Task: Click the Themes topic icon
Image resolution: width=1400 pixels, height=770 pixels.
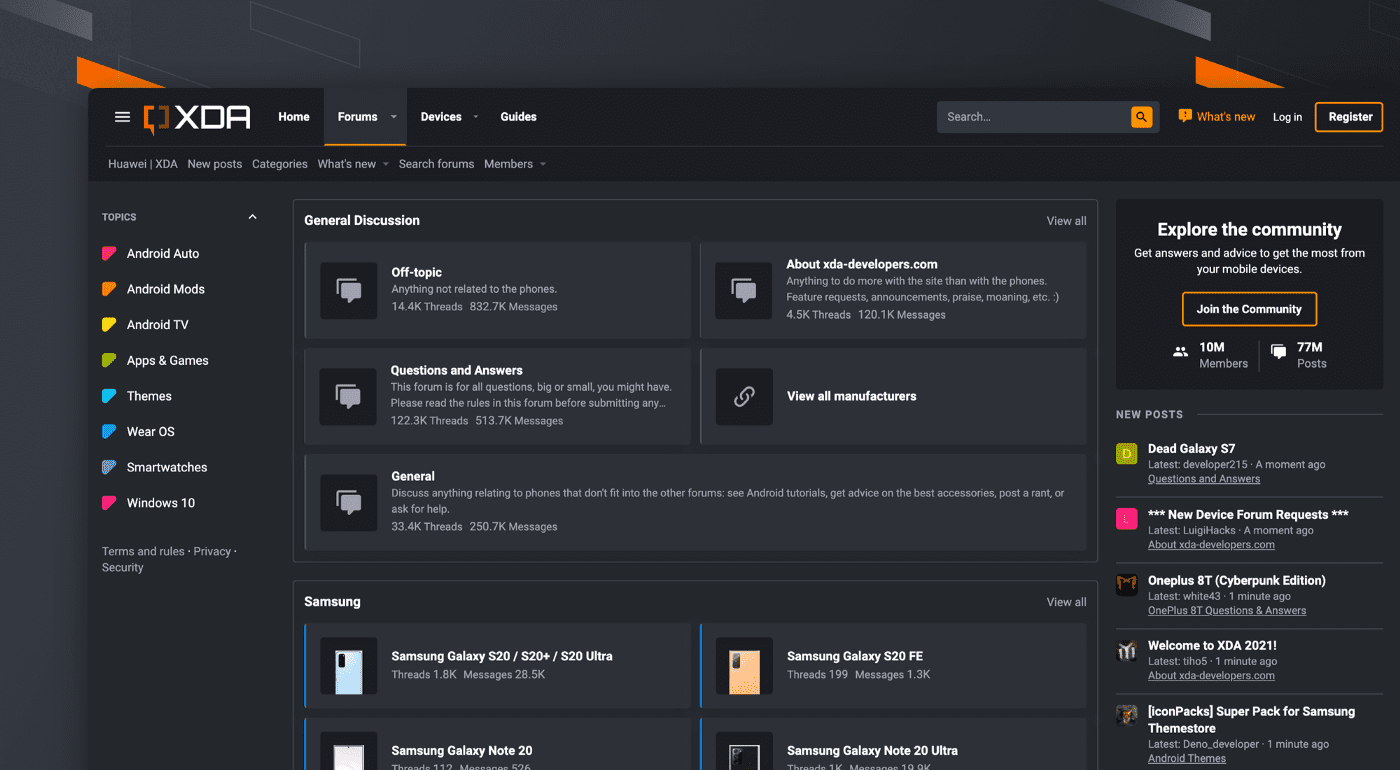Action: 109,396
